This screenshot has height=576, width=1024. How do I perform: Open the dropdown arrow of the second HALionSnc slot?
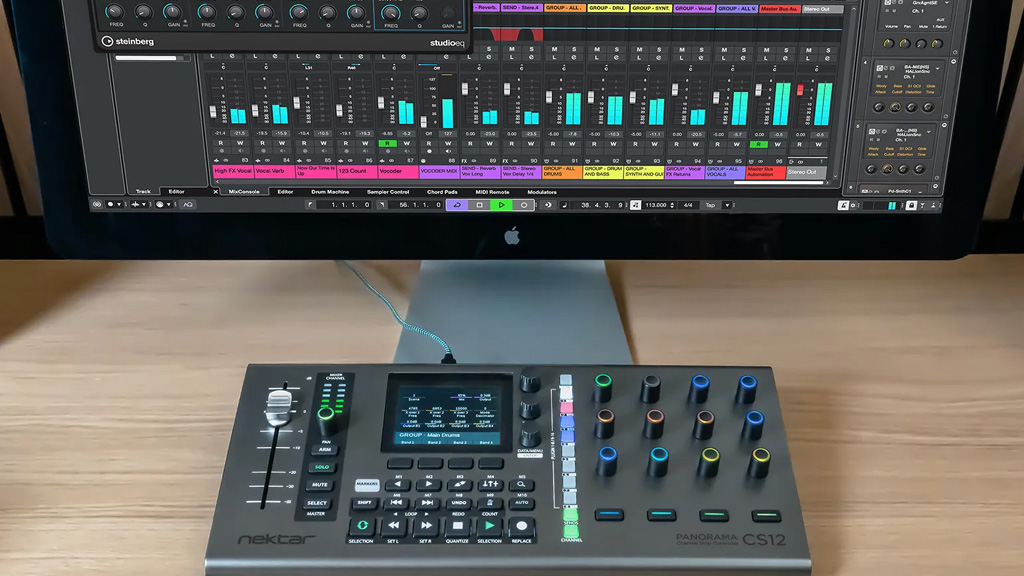938,68
